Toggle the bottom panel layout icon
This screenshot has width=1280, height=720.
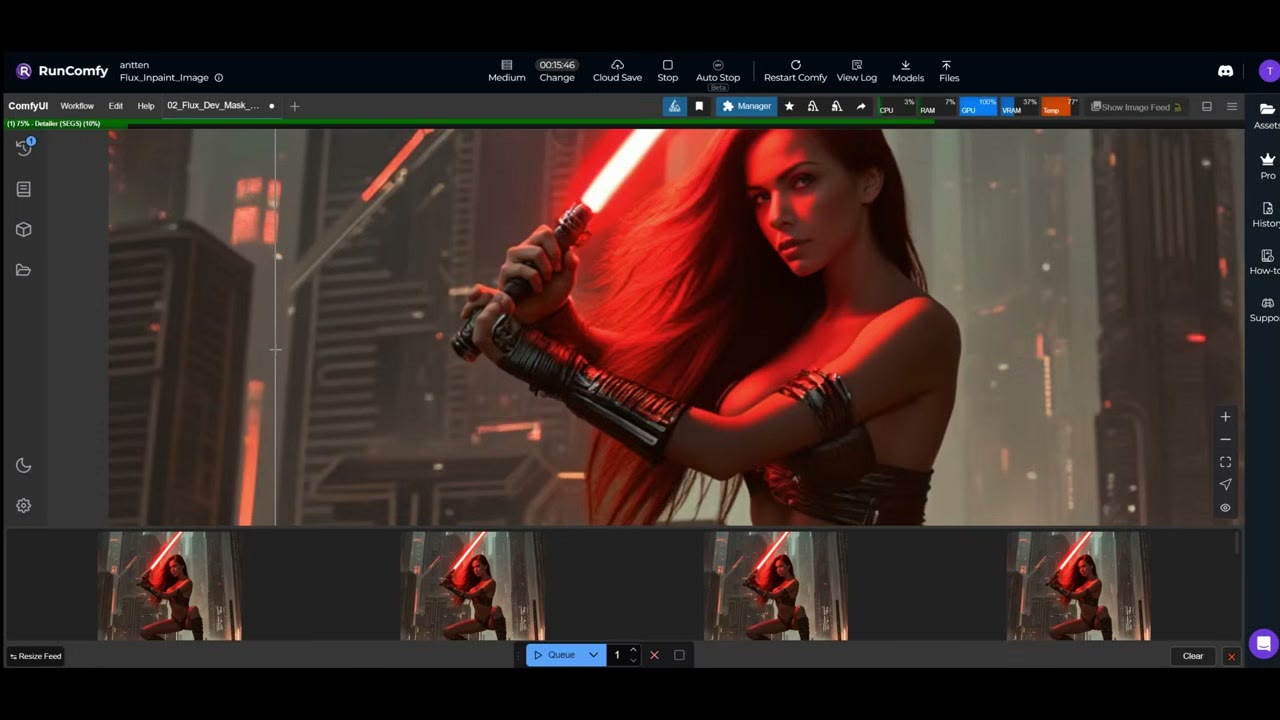1207,107
